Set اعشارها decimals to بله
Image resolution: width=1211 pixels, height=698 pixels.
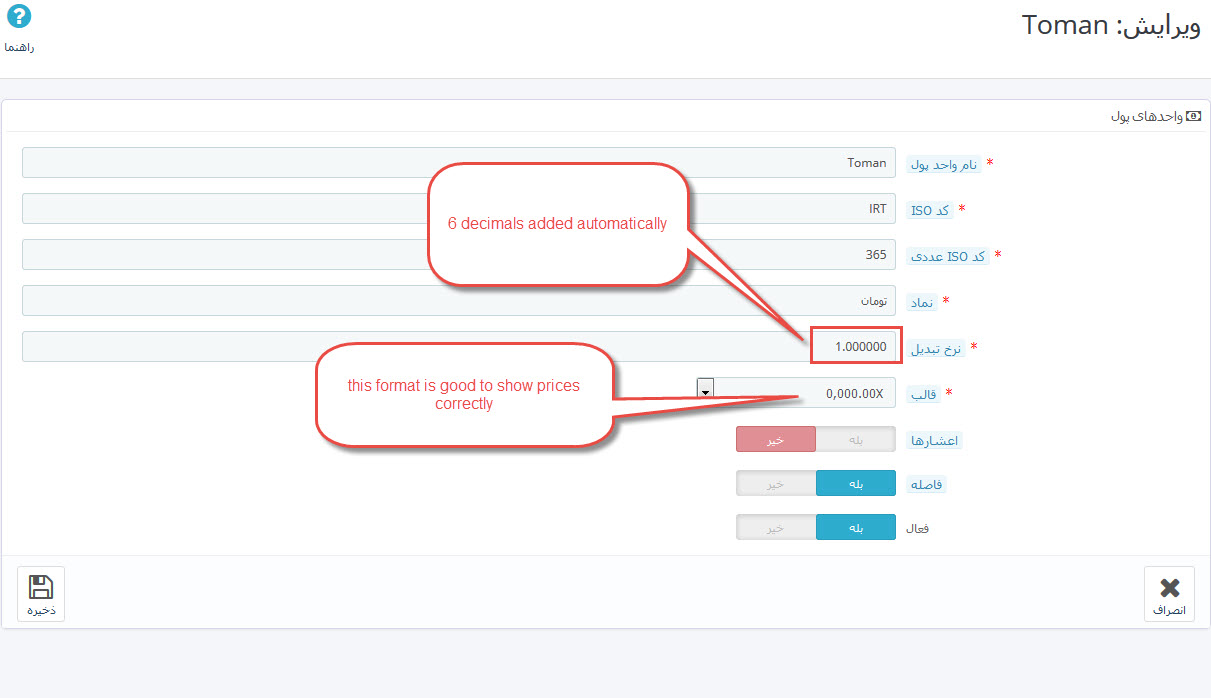[x=856, y=440]
